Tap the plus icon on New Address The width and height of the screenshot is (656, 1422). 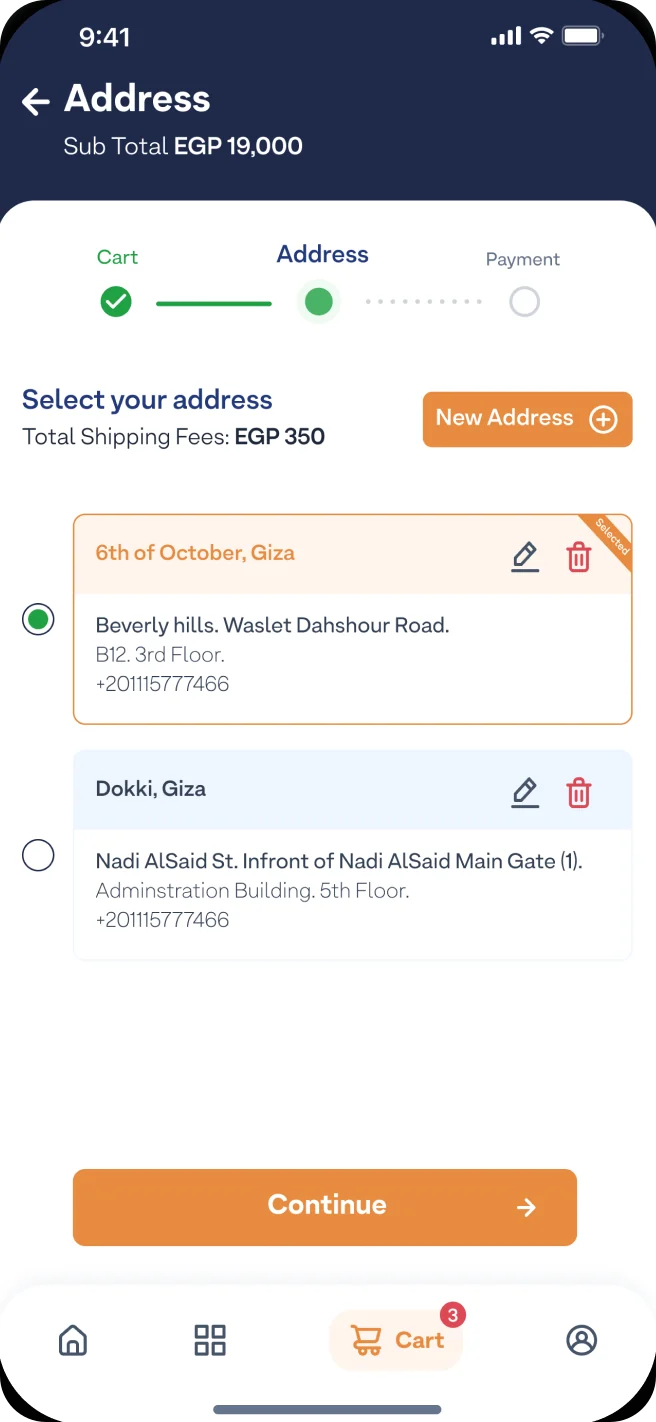point(603,419)
